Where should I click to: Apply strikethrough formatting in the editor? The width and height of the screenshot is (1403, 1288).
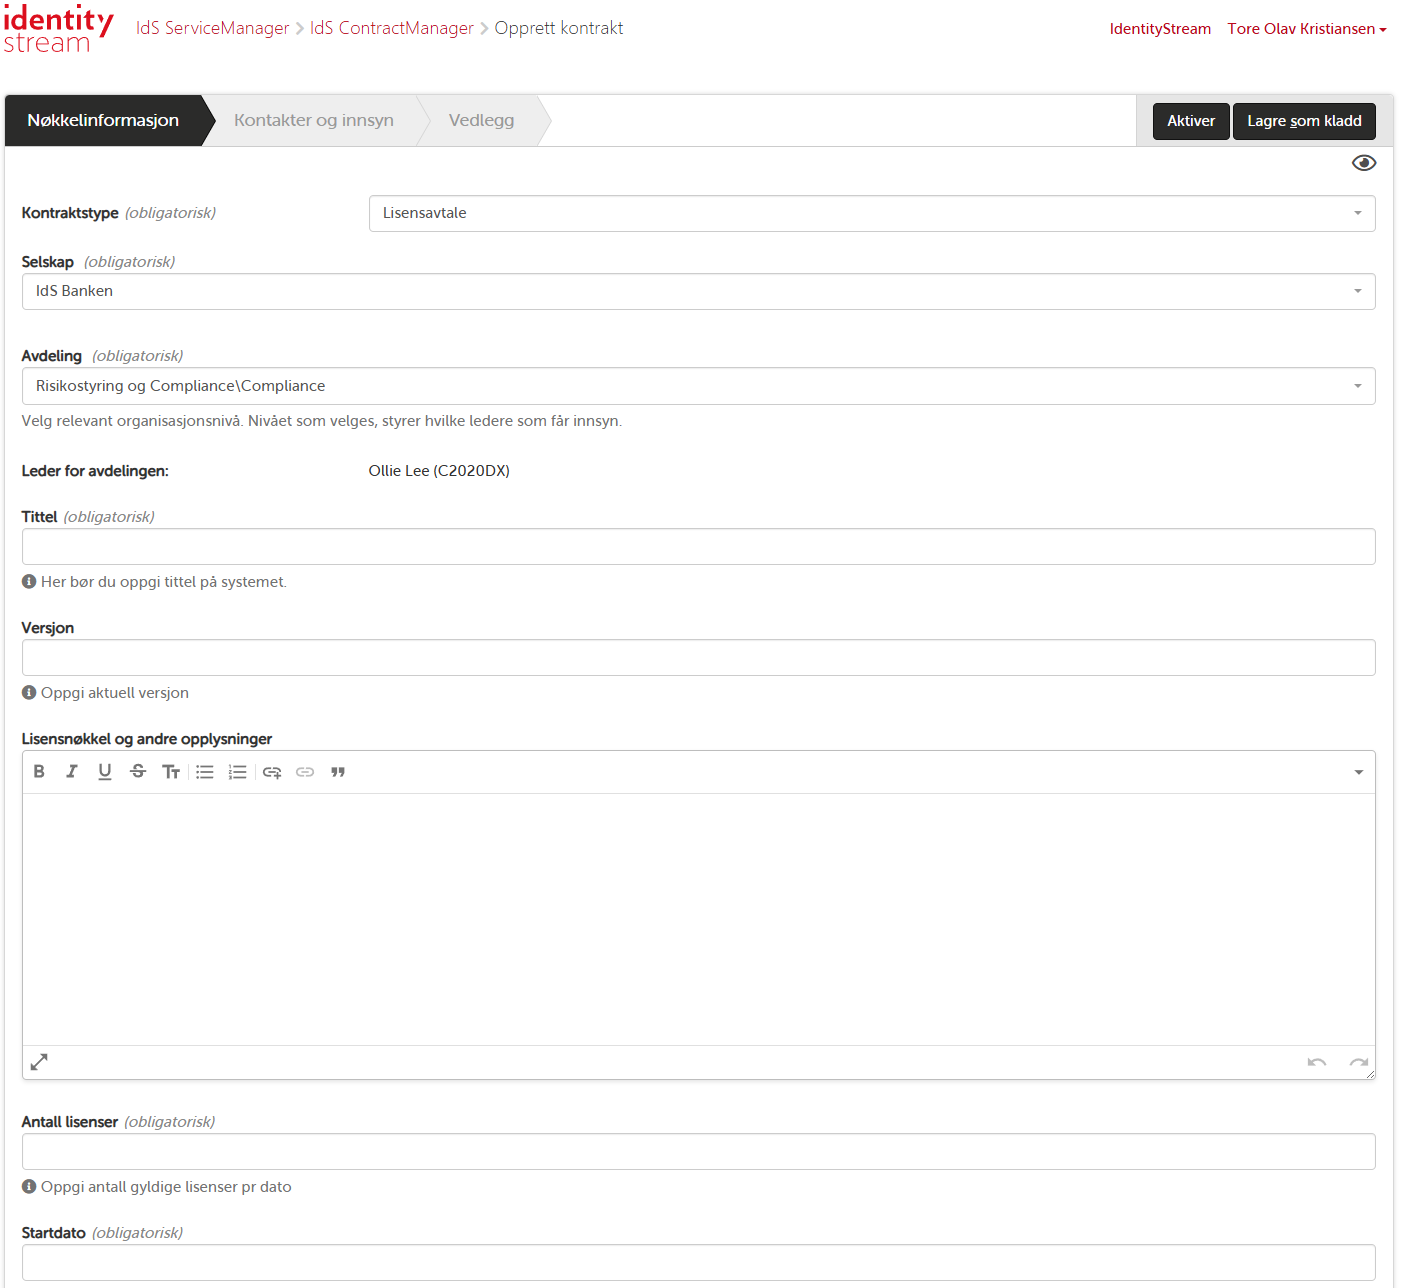[x=138, y=771]
